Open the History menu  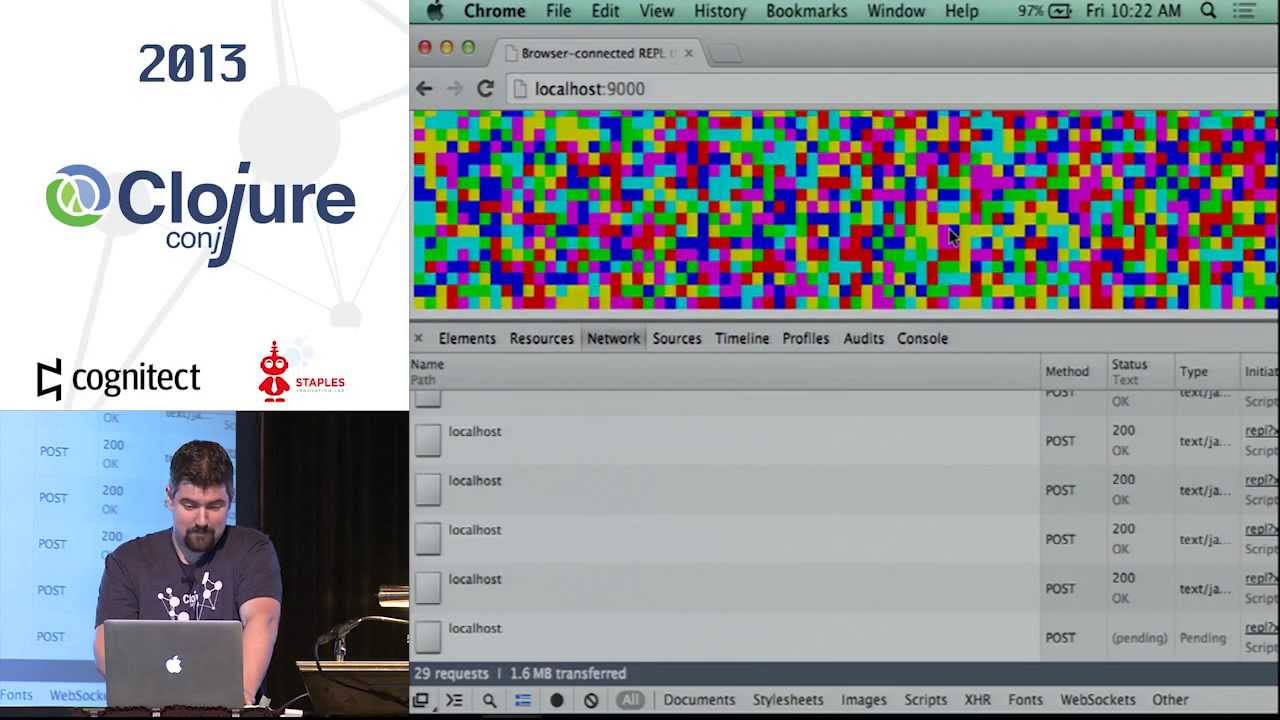point(720,11)
